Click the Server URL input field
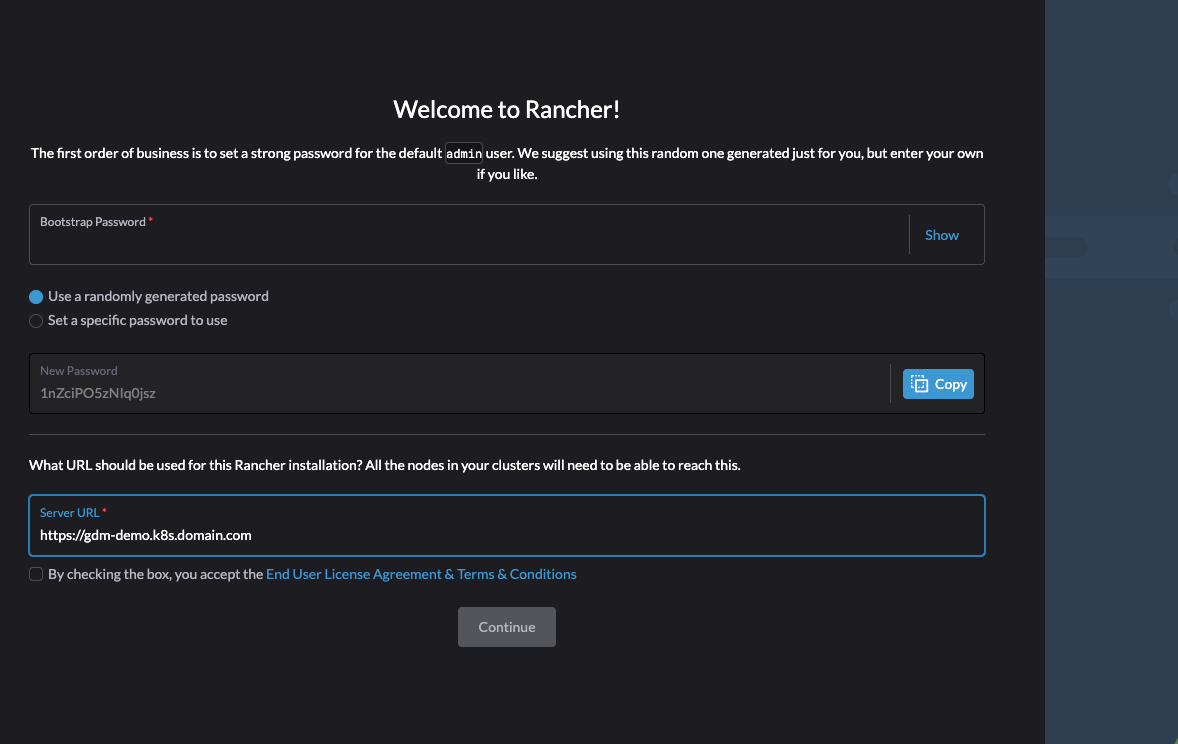This screenshot has height=744, width=1178. click(x=506, y=525)
